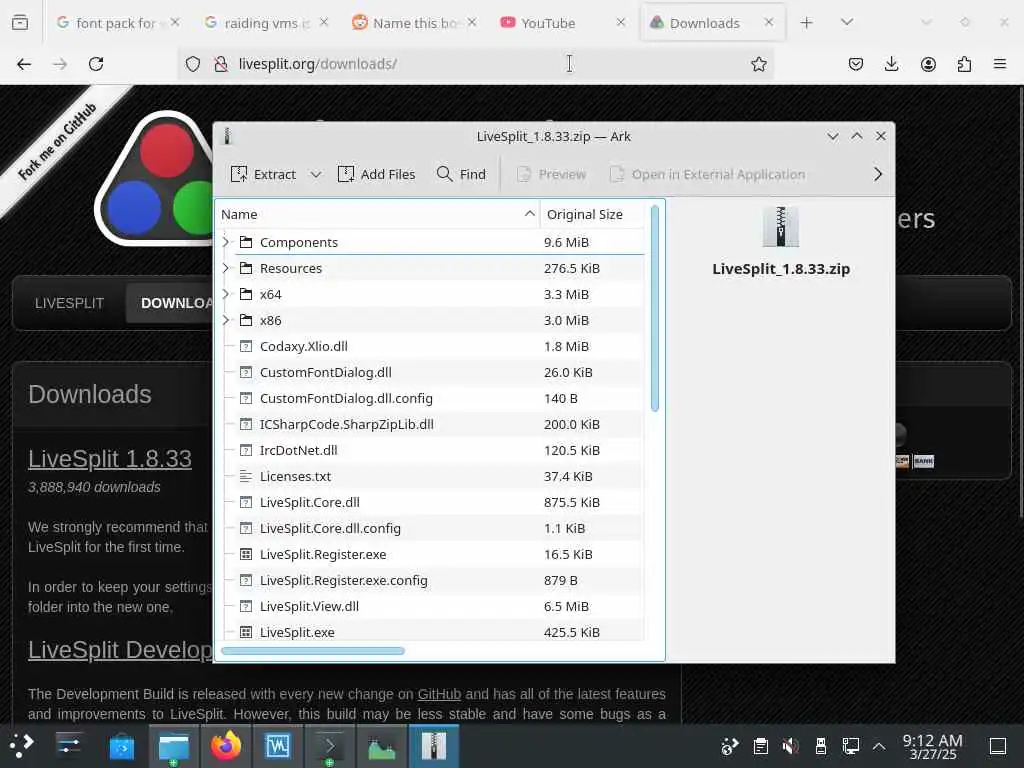Open Dolphin file manager from taskbar
This screenshot has width=1024, height=768.
coord(173,746)
